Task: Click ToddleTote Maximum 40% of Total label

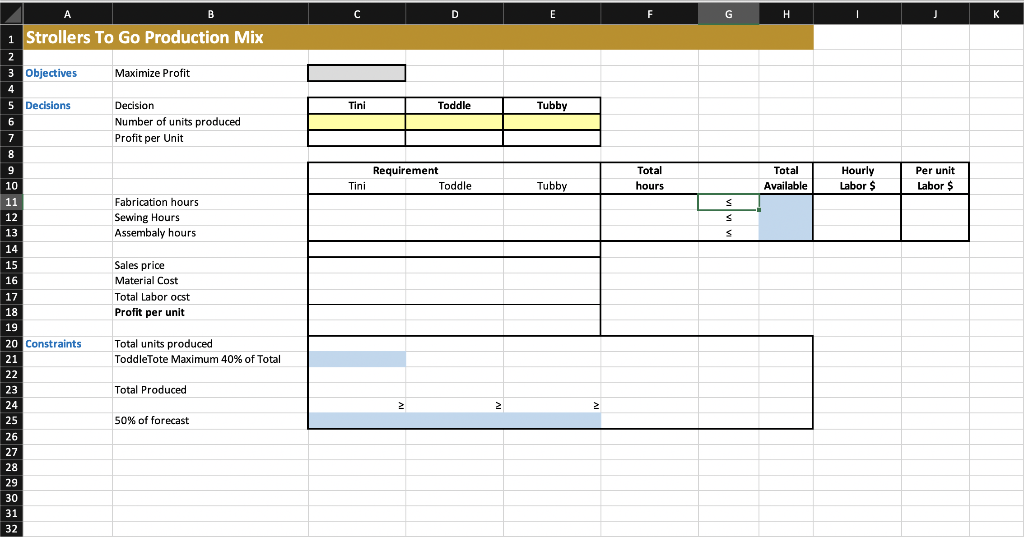Action: point(197,359)
